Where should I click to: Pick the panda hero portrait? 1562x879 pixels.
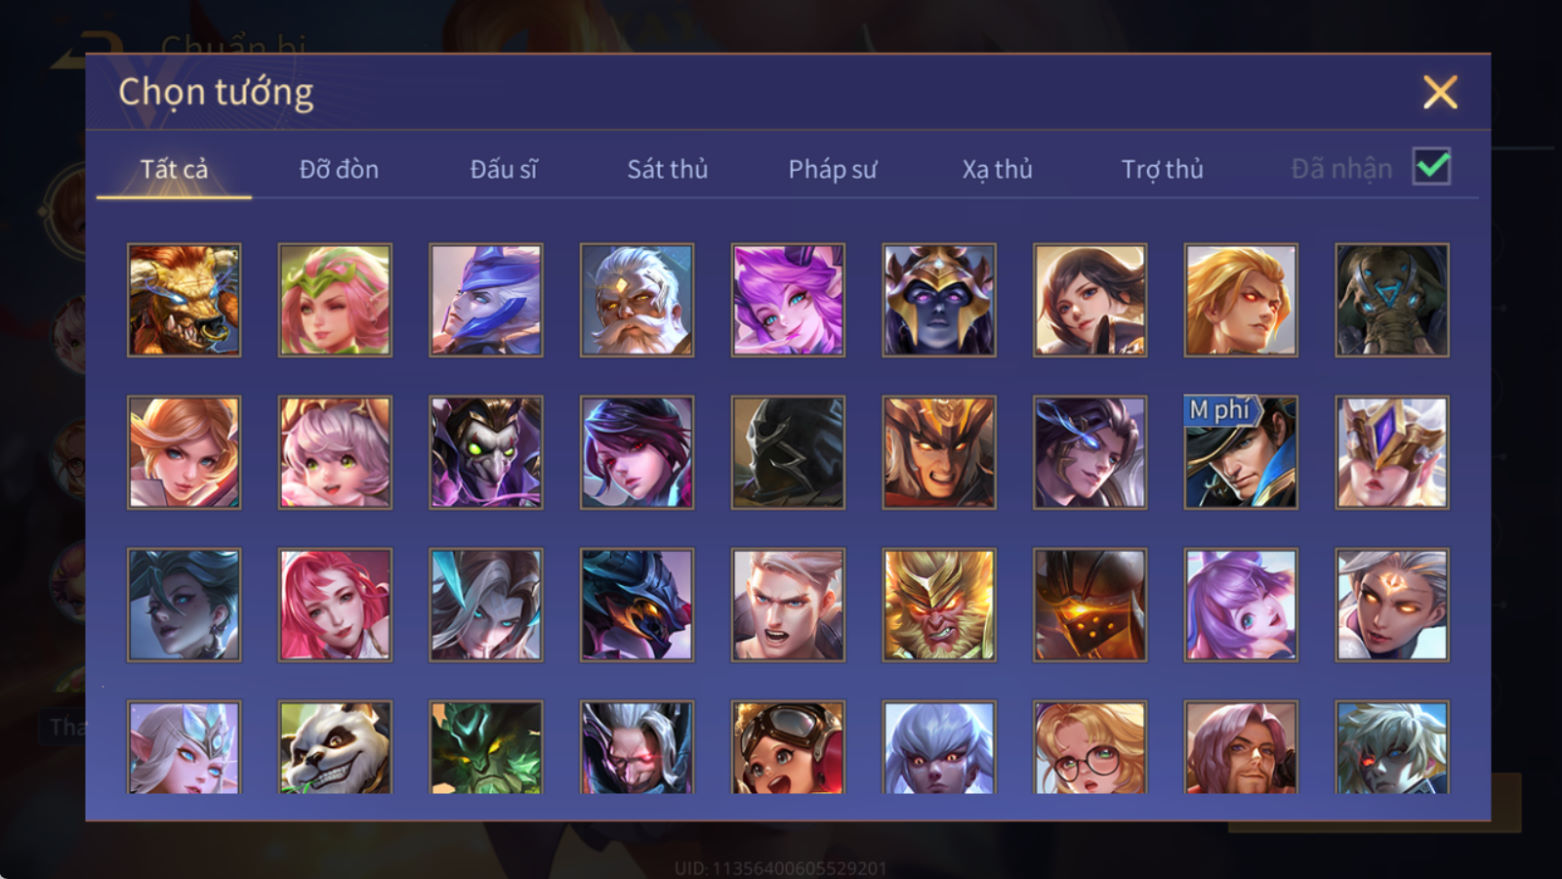click(335, 748)
